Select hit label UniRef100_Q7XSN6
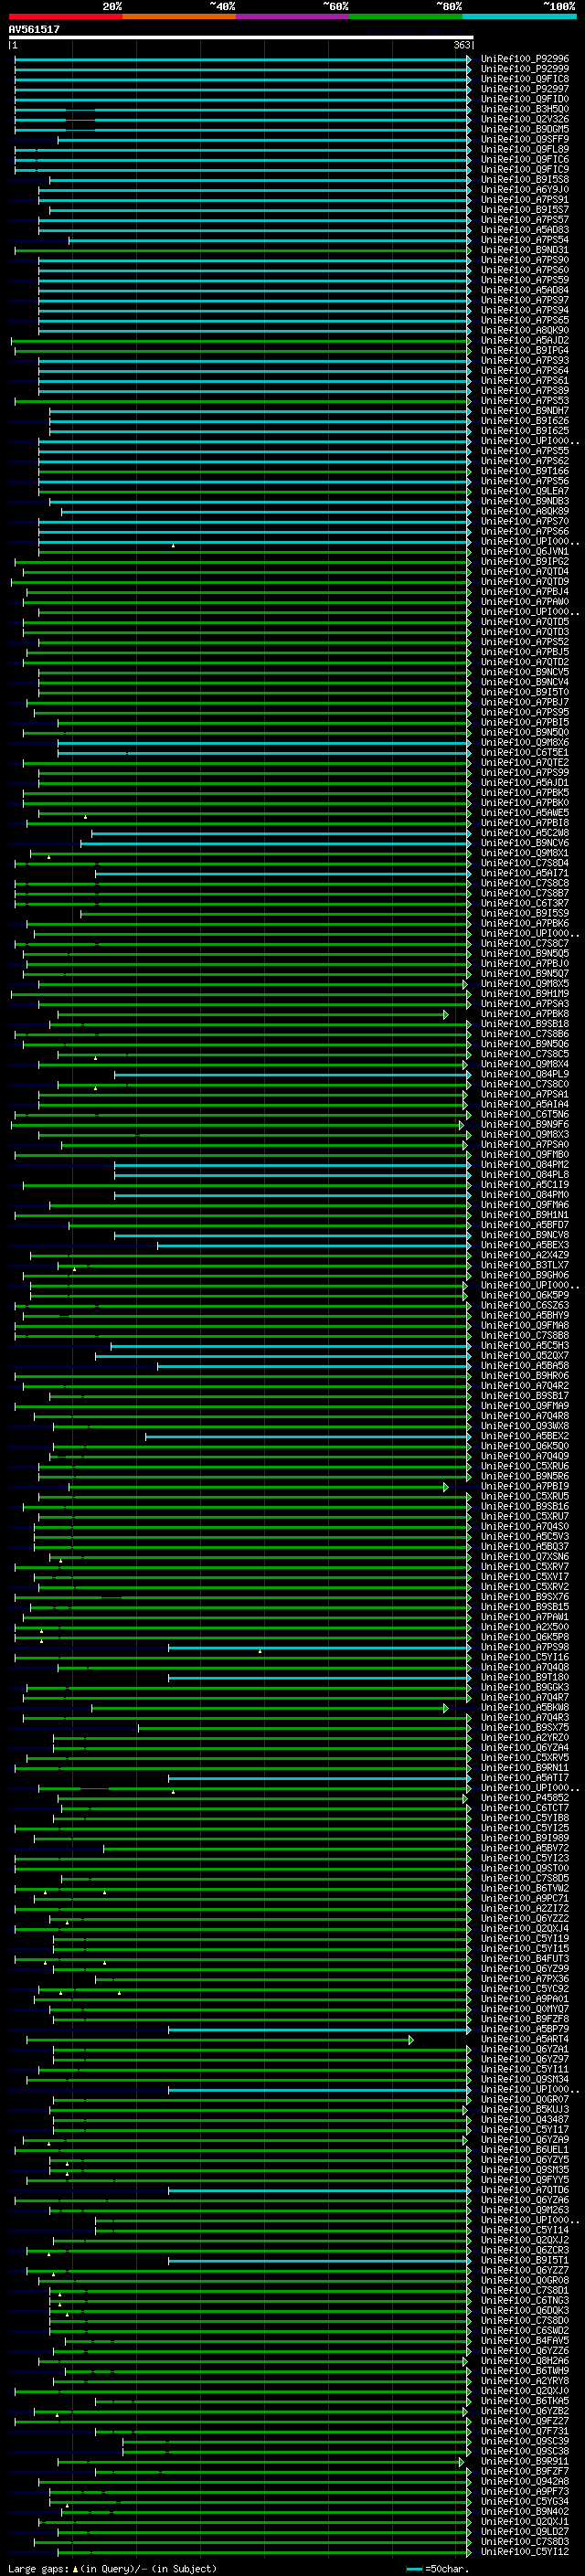 (525, 1557)
